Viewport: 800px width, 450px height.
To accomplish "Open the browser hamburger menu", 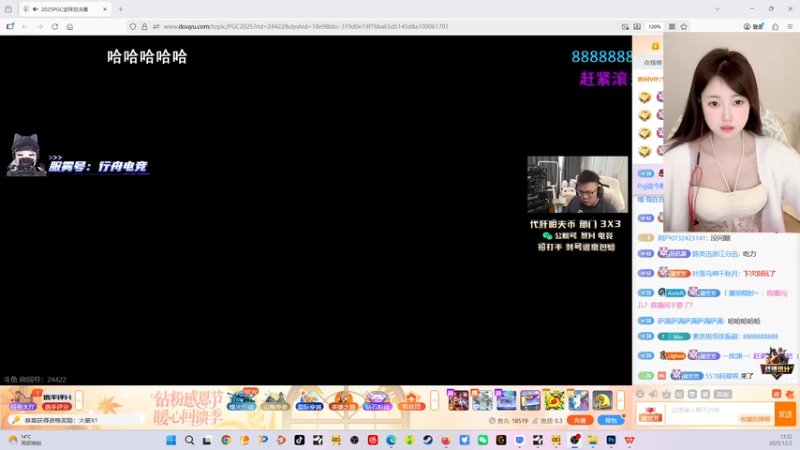I will 790,27.
